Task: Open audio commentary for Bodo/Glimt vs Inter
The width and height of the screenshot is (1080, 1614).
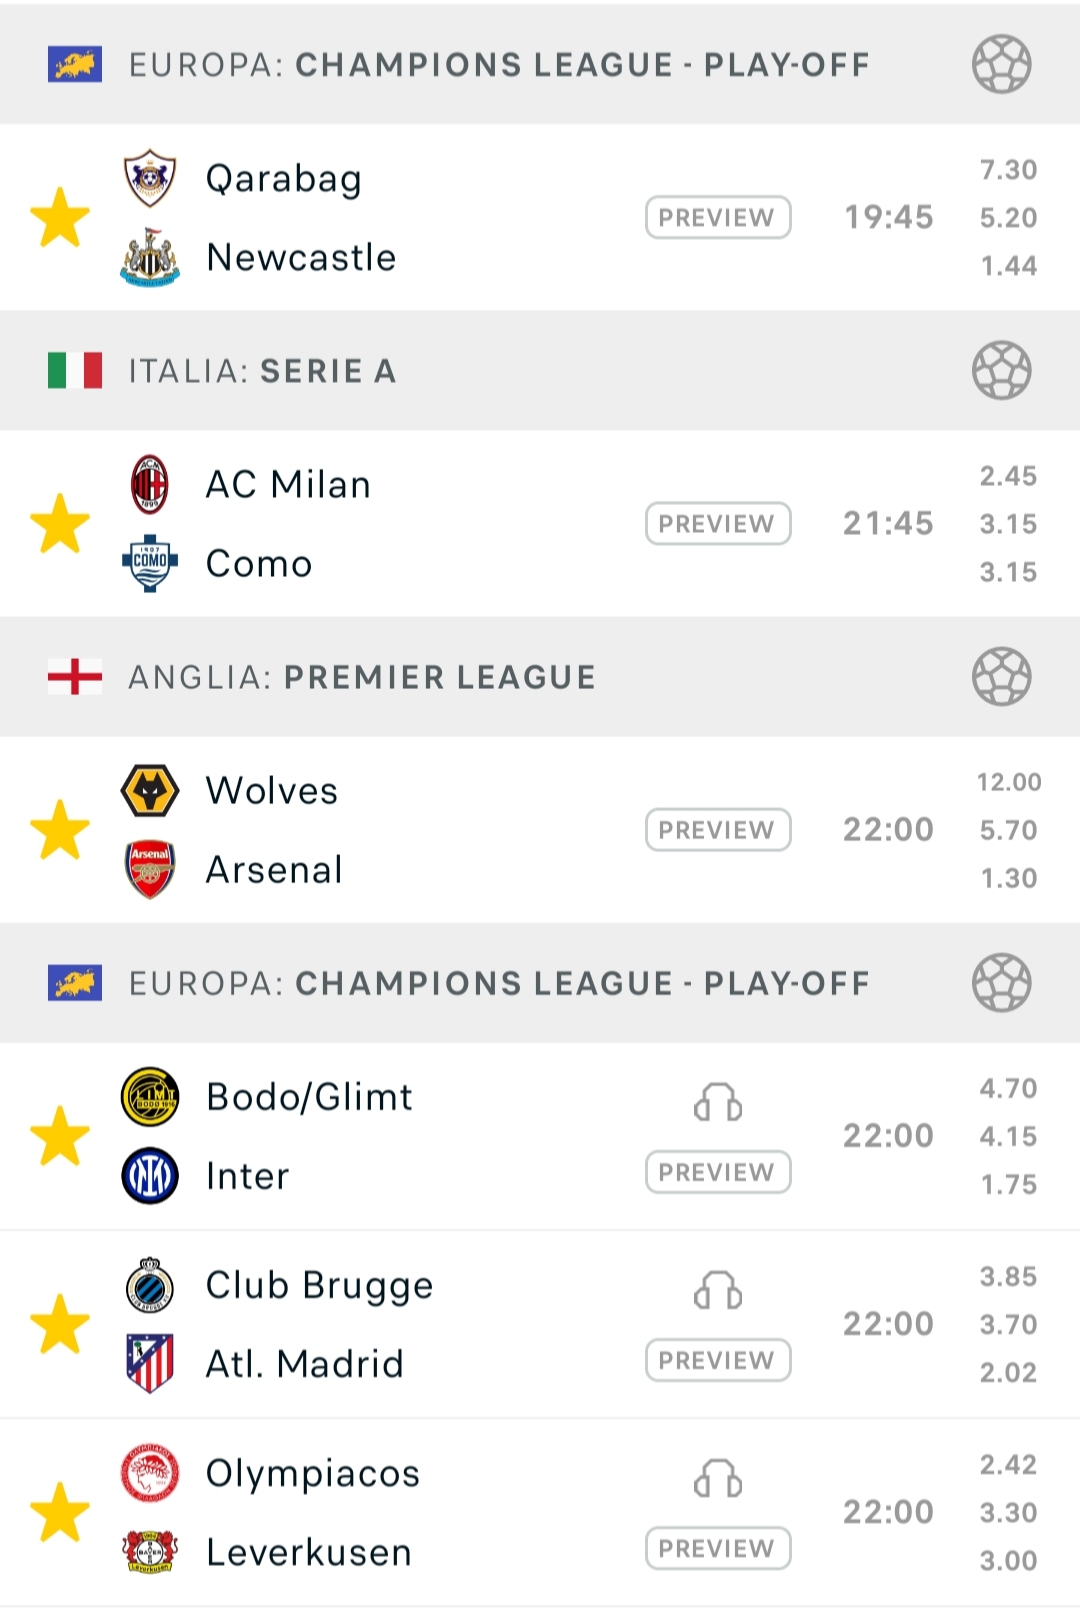Action: (718, 1103)
